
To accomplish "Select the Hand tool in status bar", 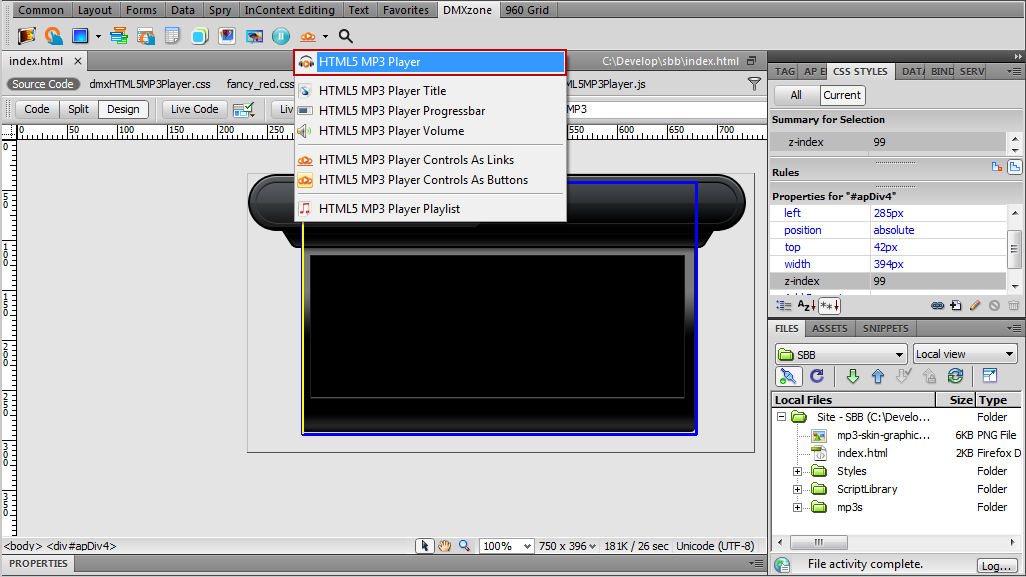I will (x=444, y=546).
